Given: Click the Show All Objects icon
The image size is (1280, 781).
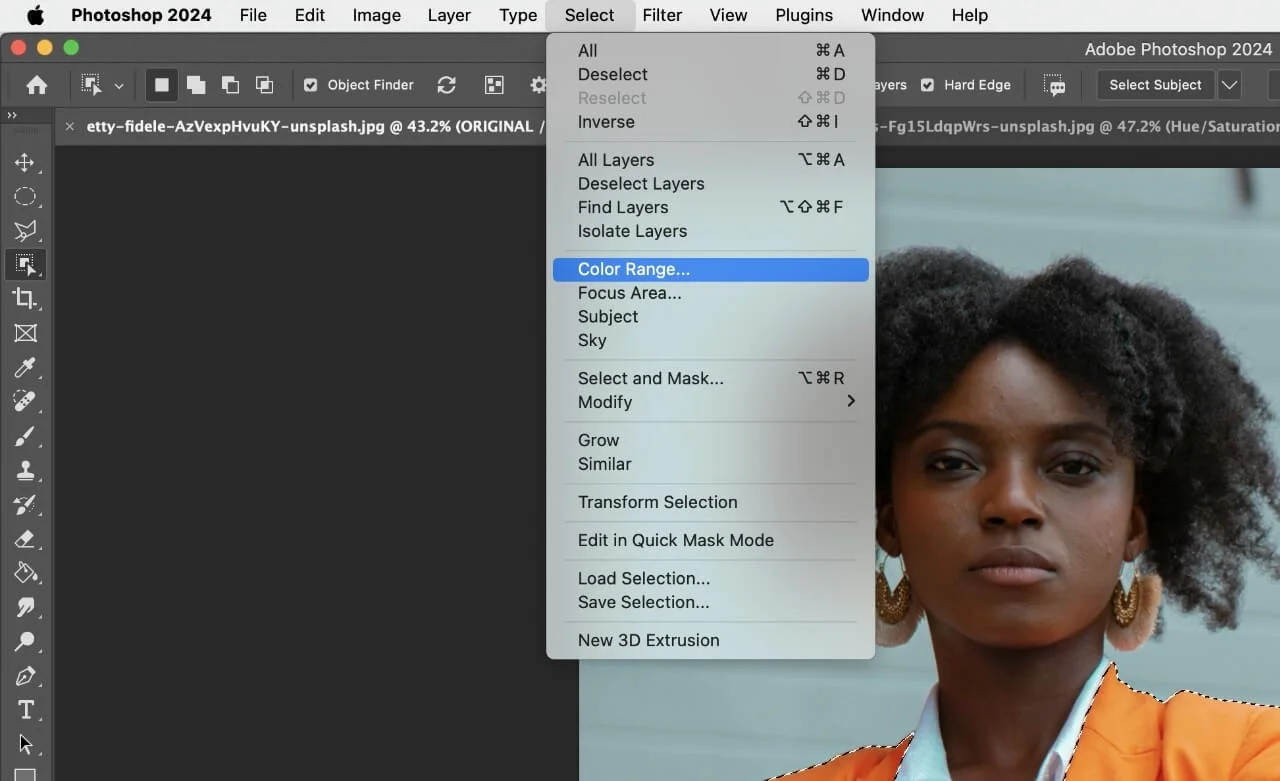Looking at the screenshot, I should click(494, 85).
